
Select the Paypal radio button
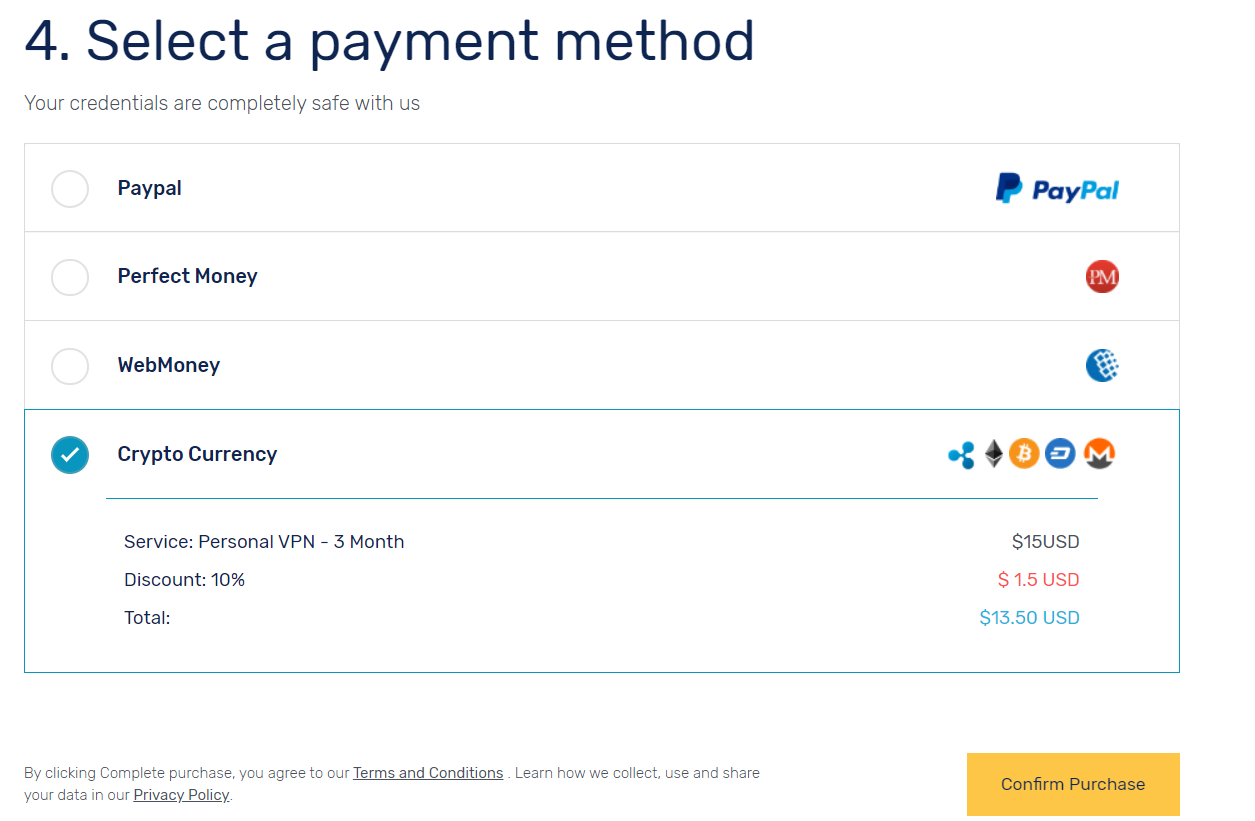click(x=70, y=188)
